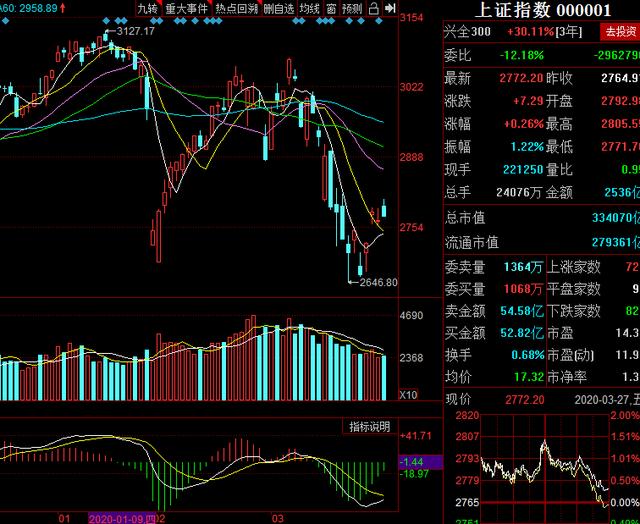
Task: Click the 兴全300 fund promotion label
Action: pos(467,31)
